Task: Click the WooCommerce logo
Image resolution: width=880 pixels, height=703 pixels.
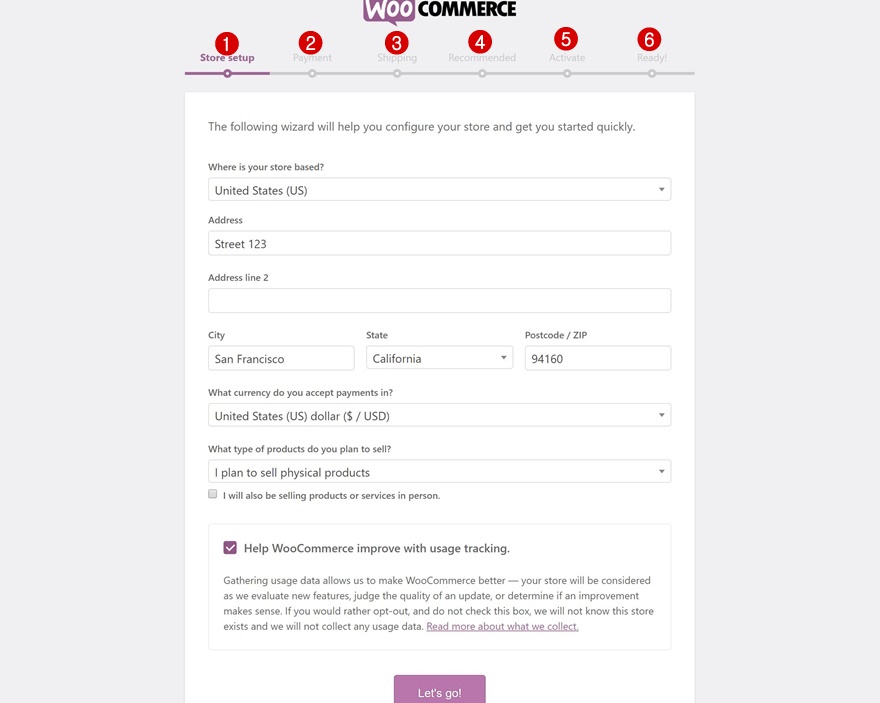Action: pos(440,11)
